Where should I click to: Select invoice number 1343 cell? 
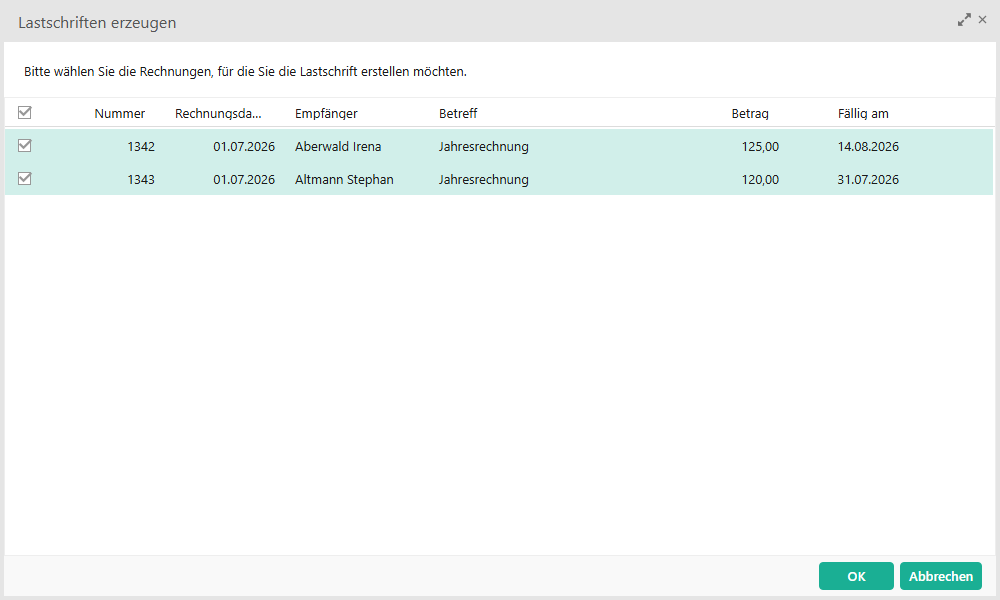[x=141, y=180]
